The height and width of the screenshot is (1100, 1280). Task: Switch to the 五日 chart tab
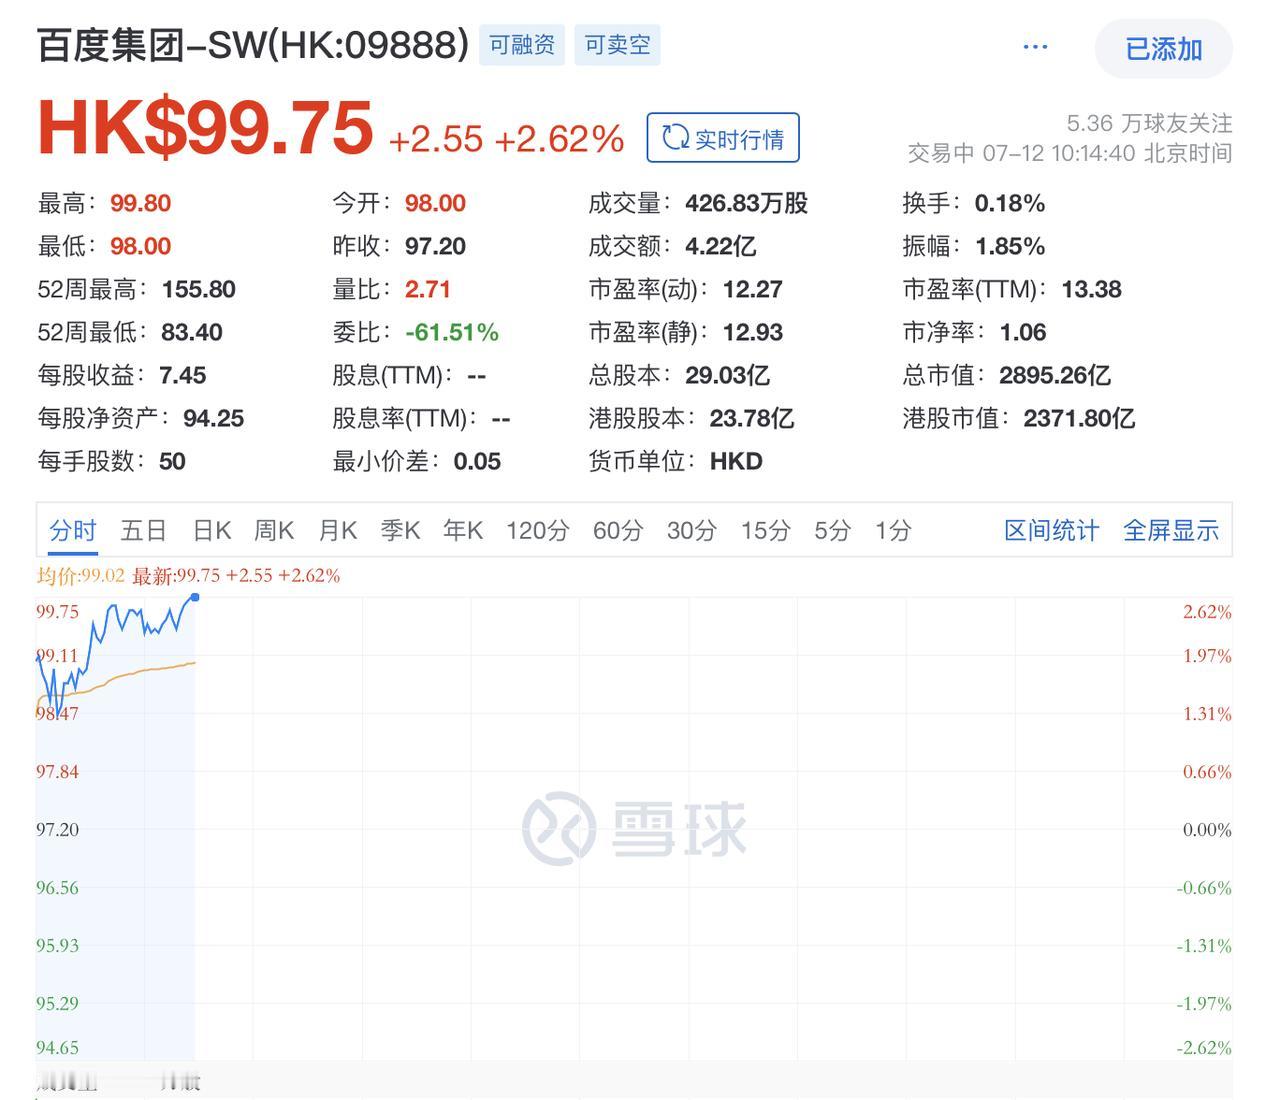143,530
